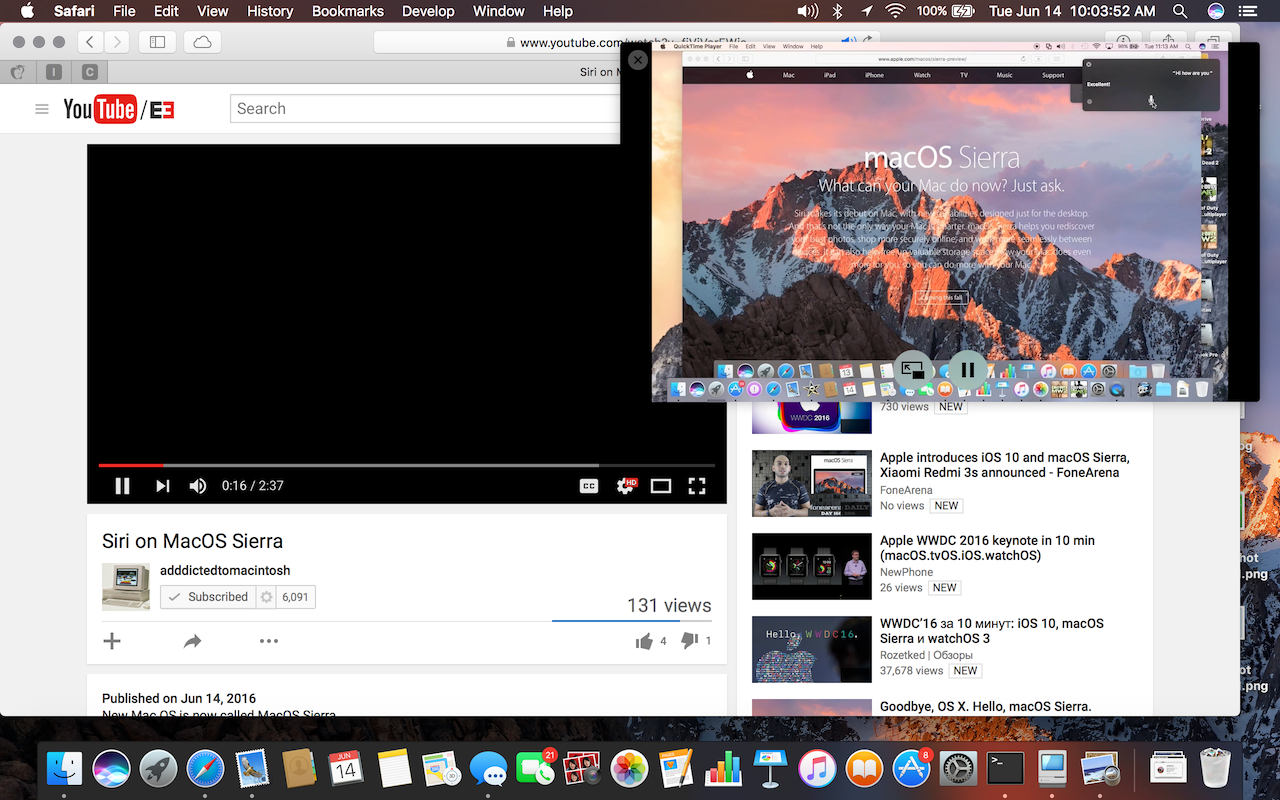The width and height of the screenshot is (1280, 800).
Task: Open Launchpad from the Dock
Action: [x=159, y=769]
